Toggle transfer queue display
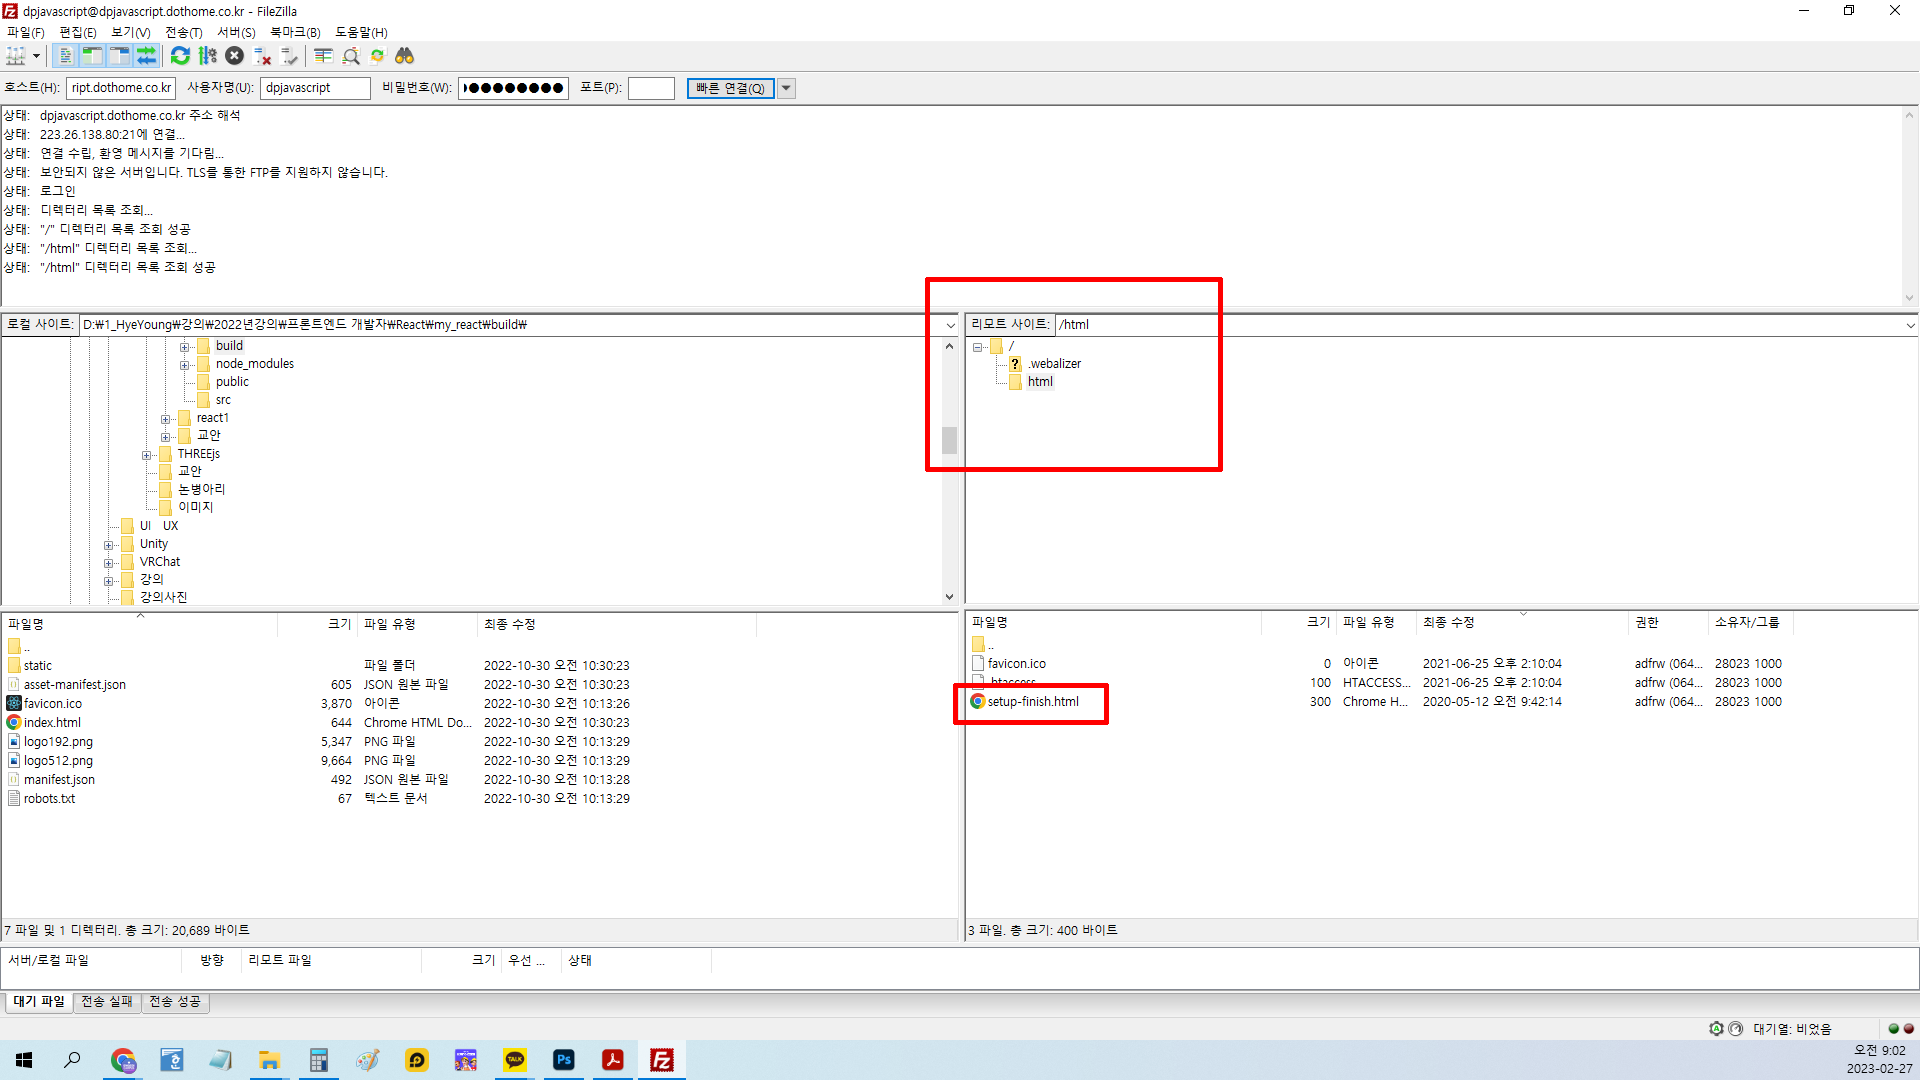This screenshot has width=1920, height=1080. [x=146, y=56]
